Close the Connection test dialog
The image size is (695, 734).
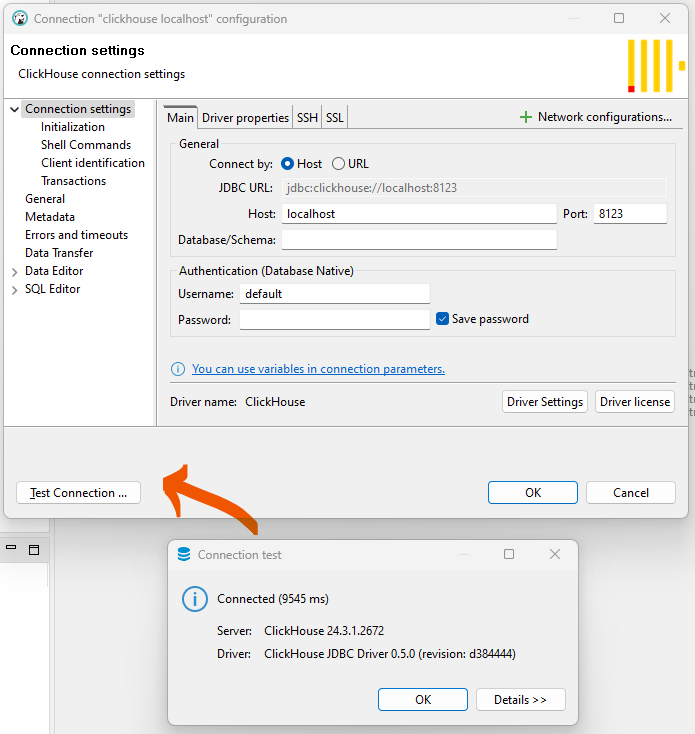pos(555,554)
